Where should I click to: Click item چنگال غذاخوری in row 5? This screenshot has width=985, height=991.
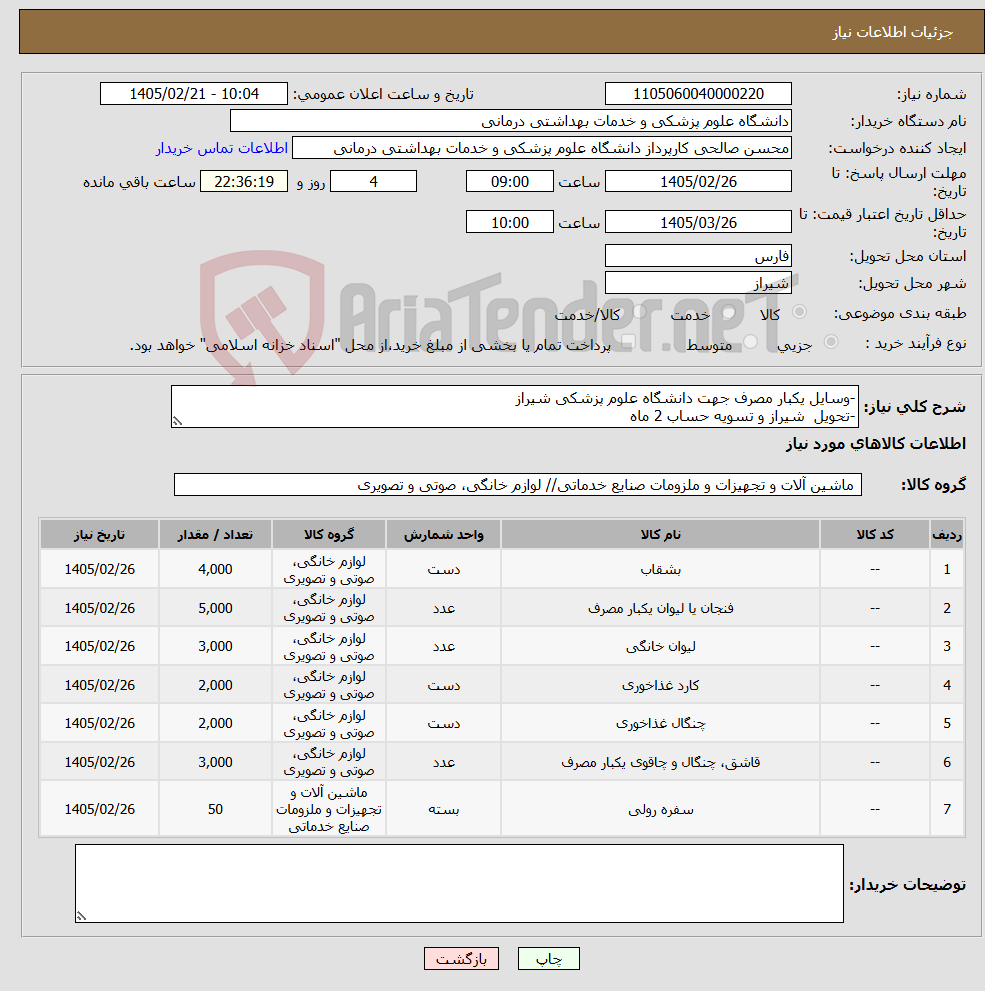coord(660,724)
